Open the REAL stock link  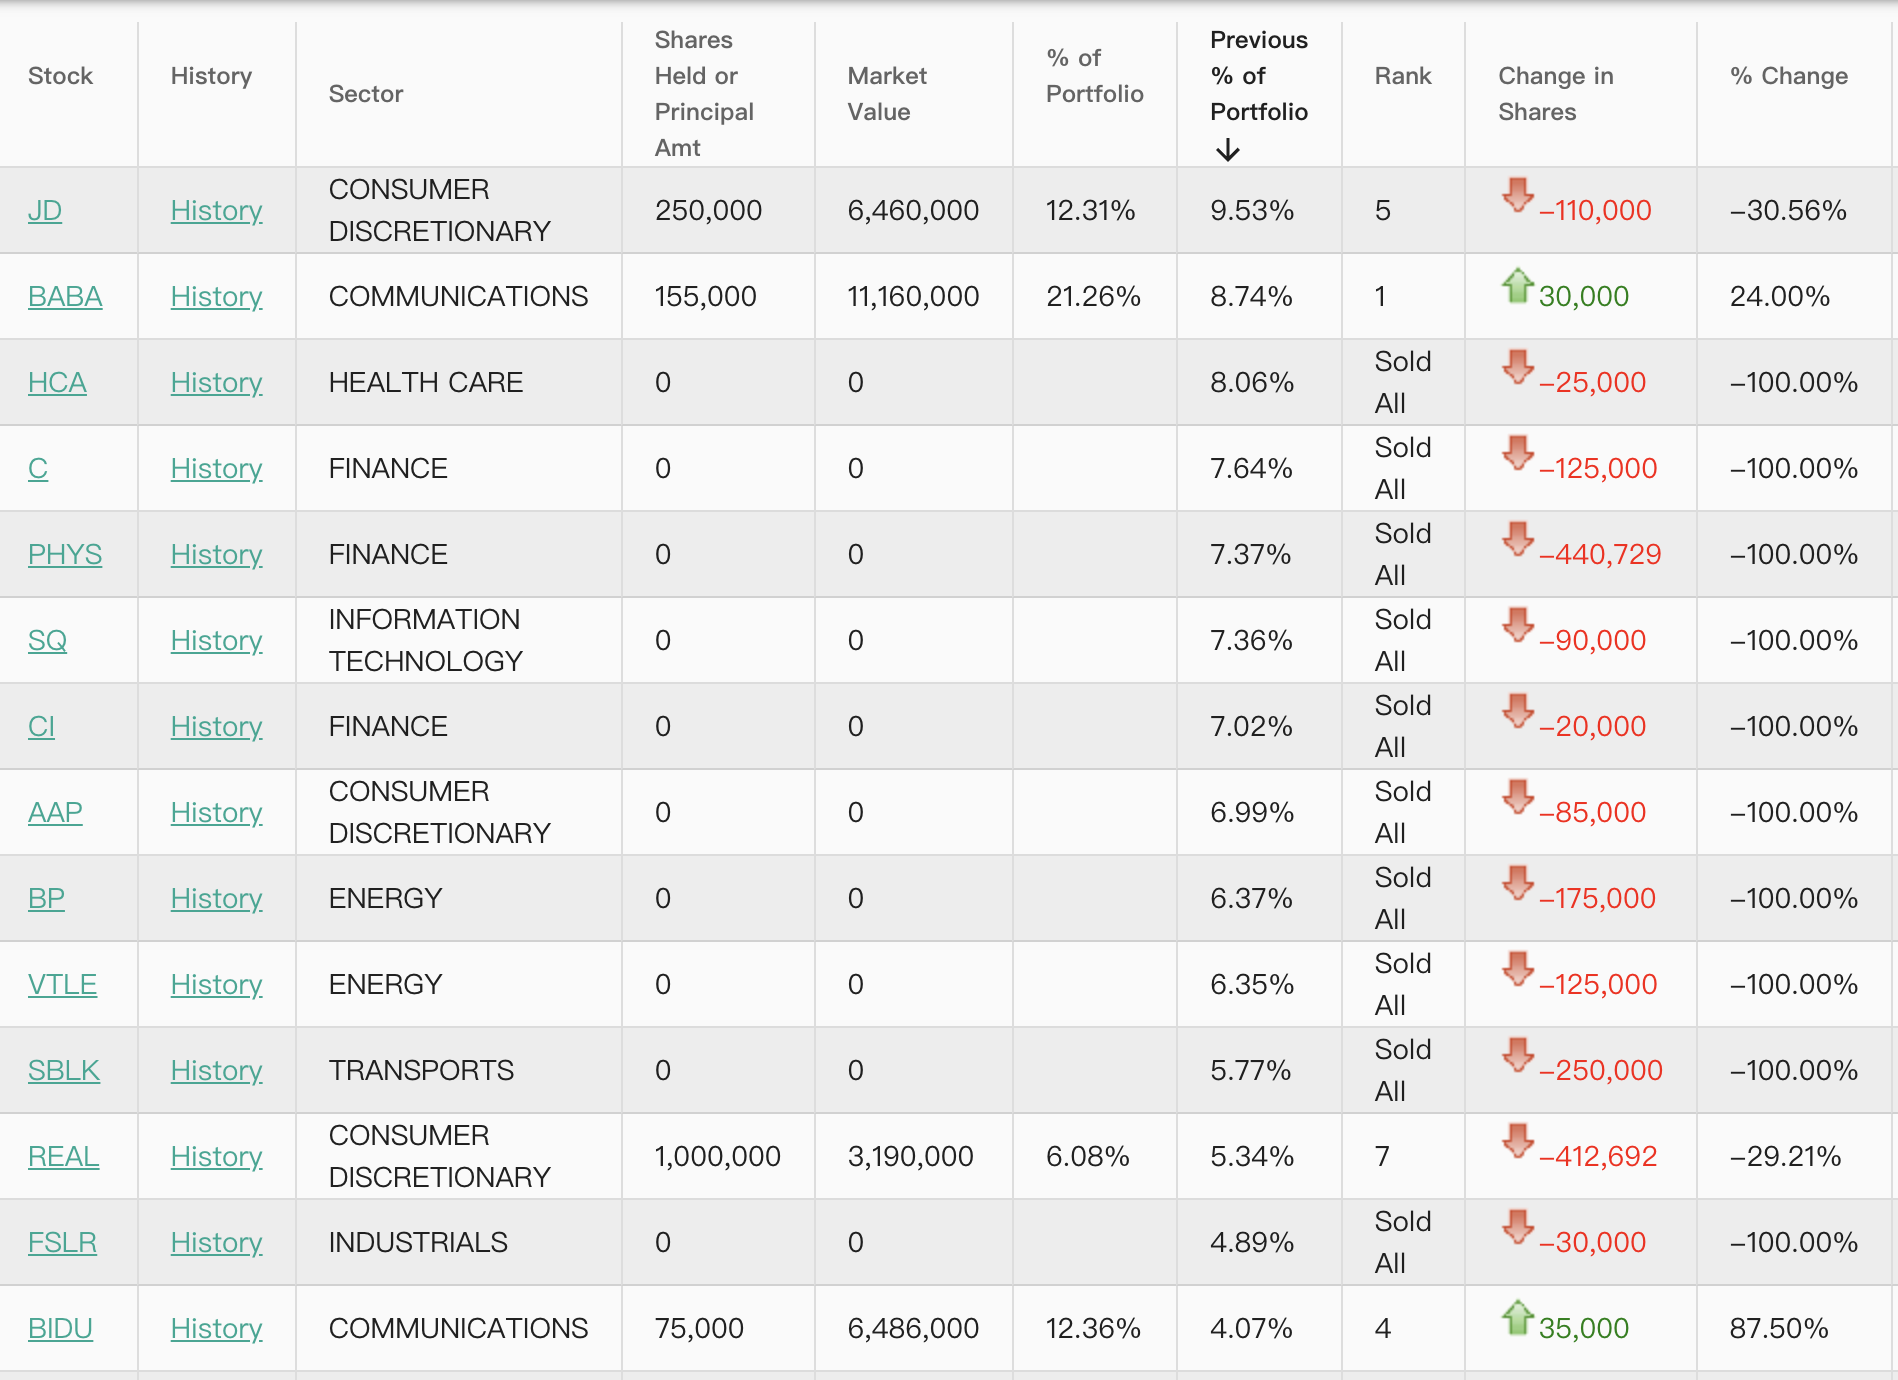pyautogui.click(x=63, y=1156)
